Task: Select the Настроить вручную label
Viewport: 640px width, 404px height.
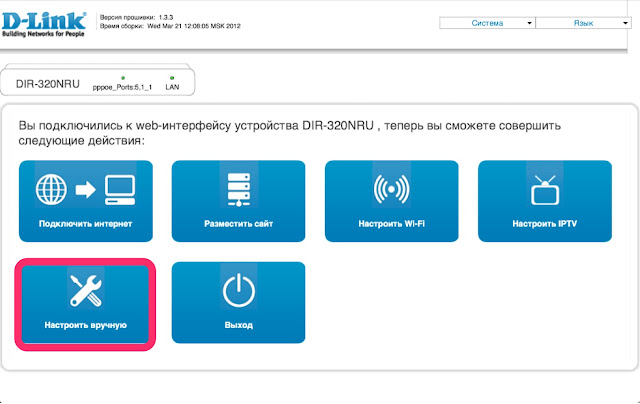Action: point(85,325)
